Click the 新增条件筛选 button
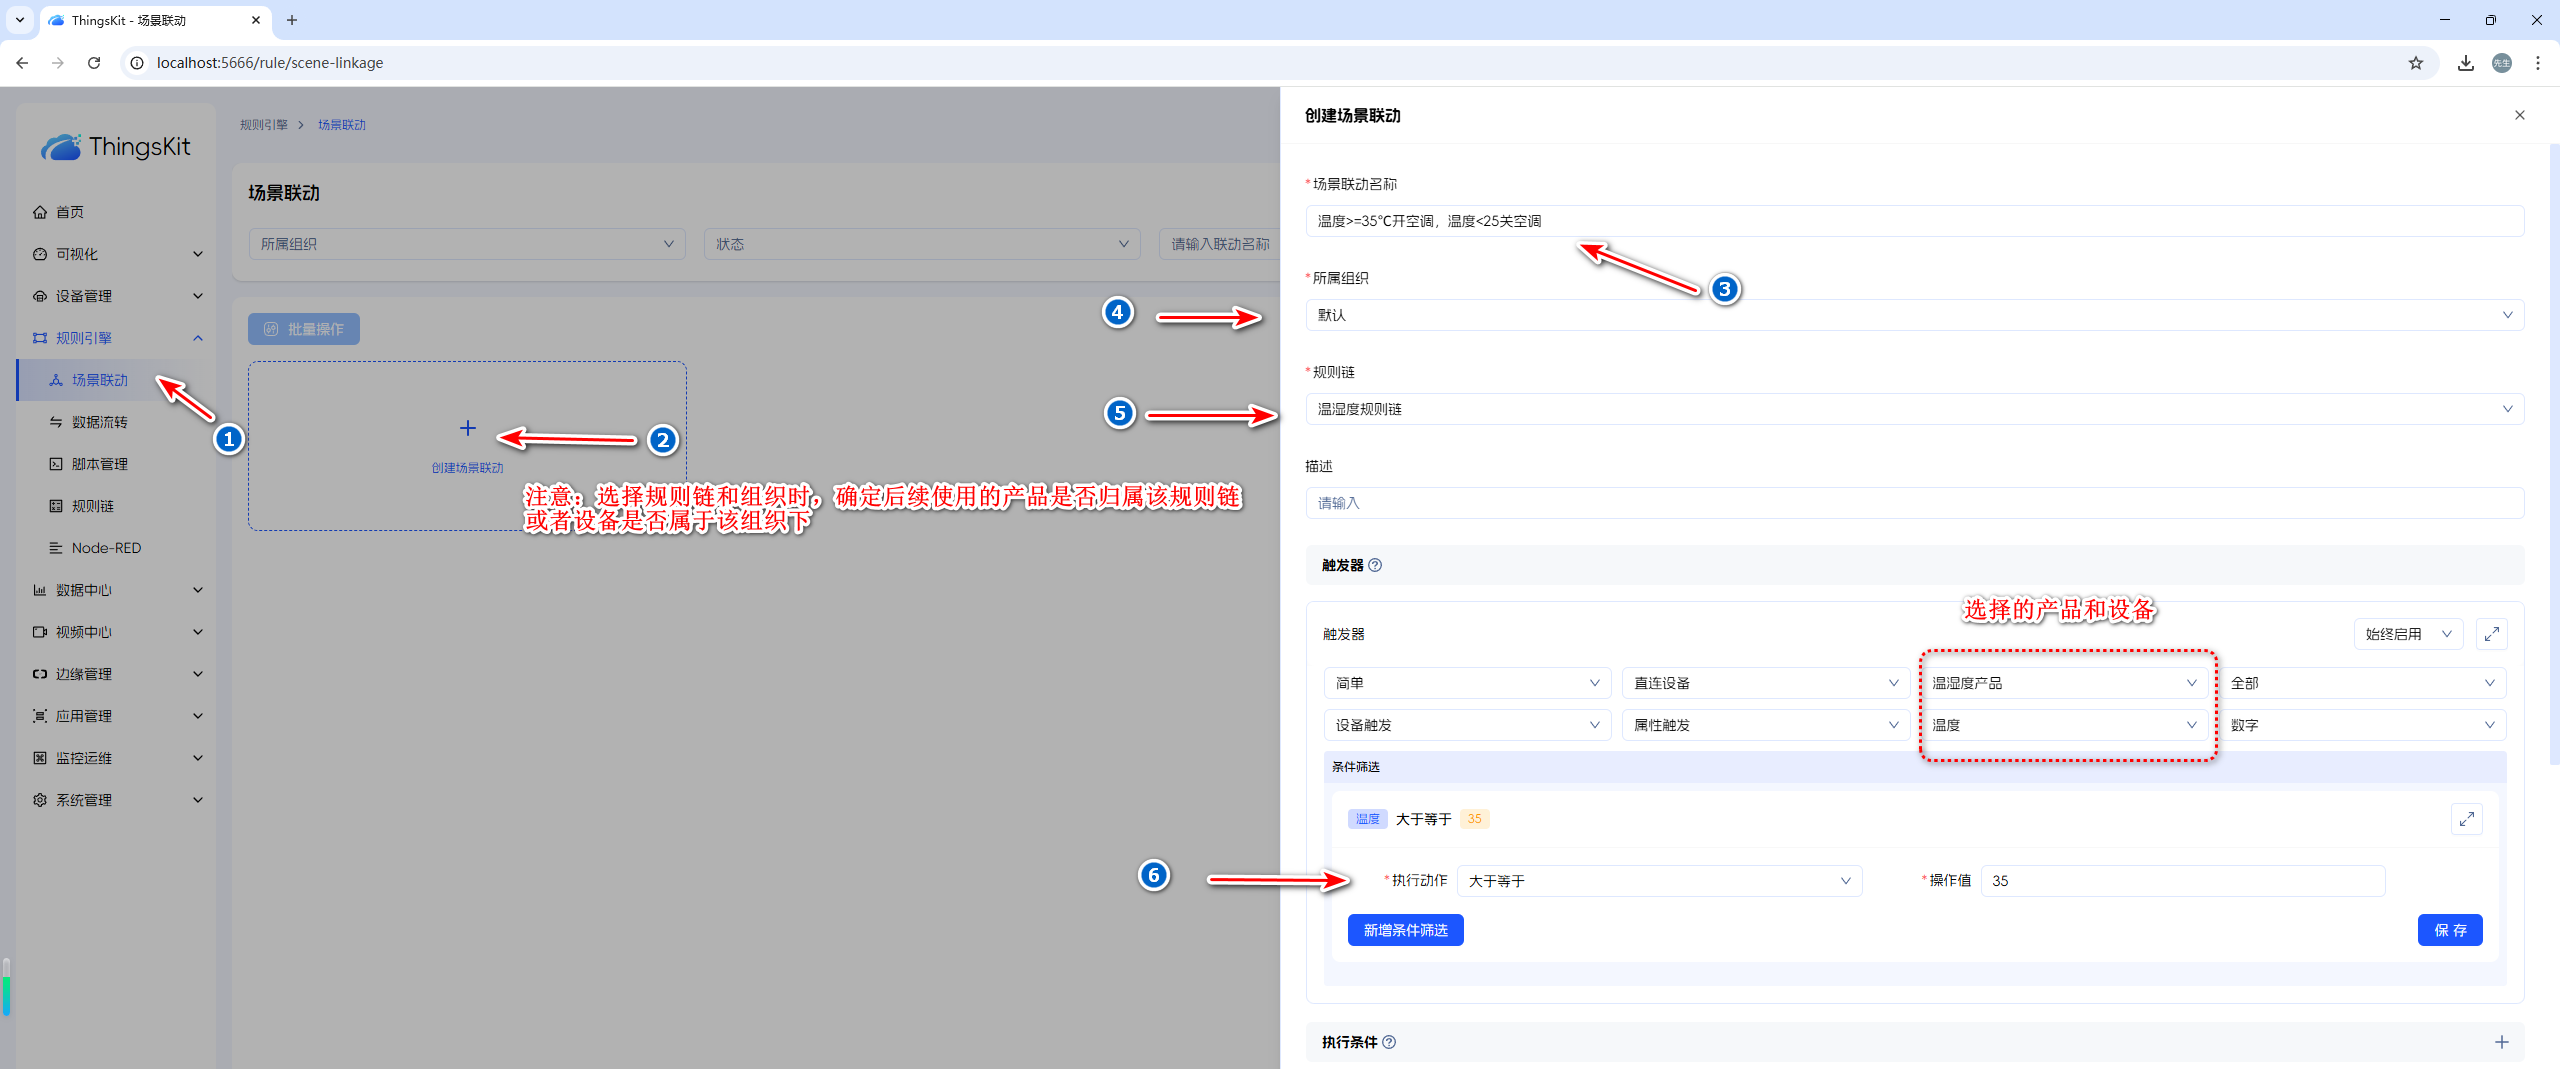This screenshot has height=1069, width=2560. 1405,930
